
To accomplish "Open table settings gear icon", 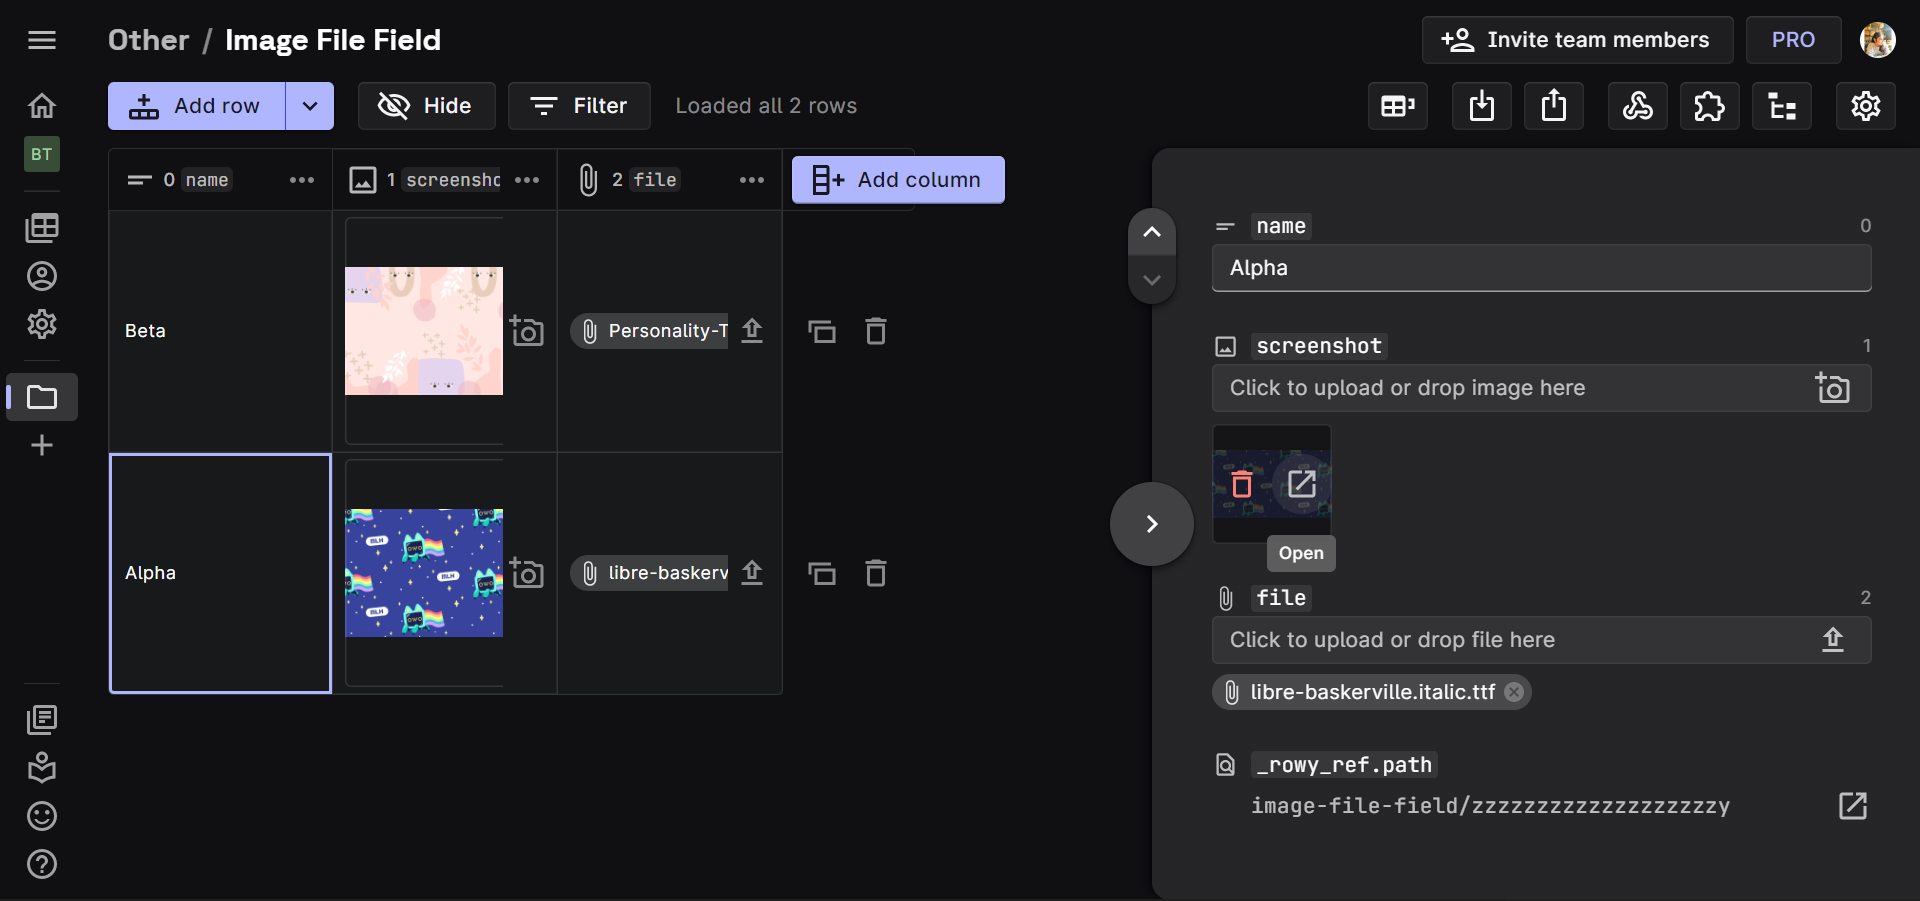I will (x=1865, y=106).
